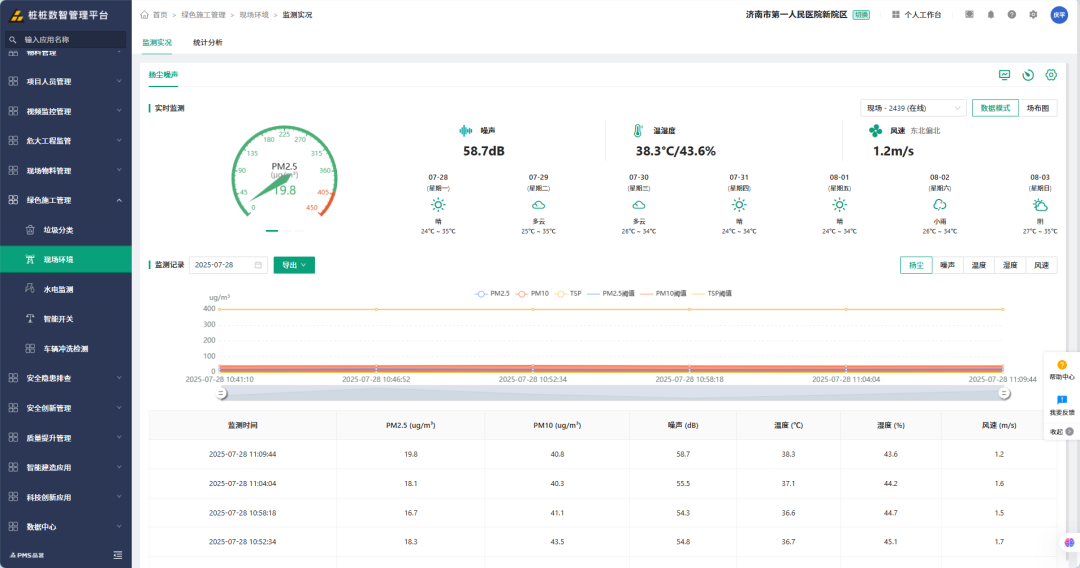1080x568 pixels.
Task: Click the chart zoom slider right handle
Action: pyautogui.click(x=1004, y=394)
